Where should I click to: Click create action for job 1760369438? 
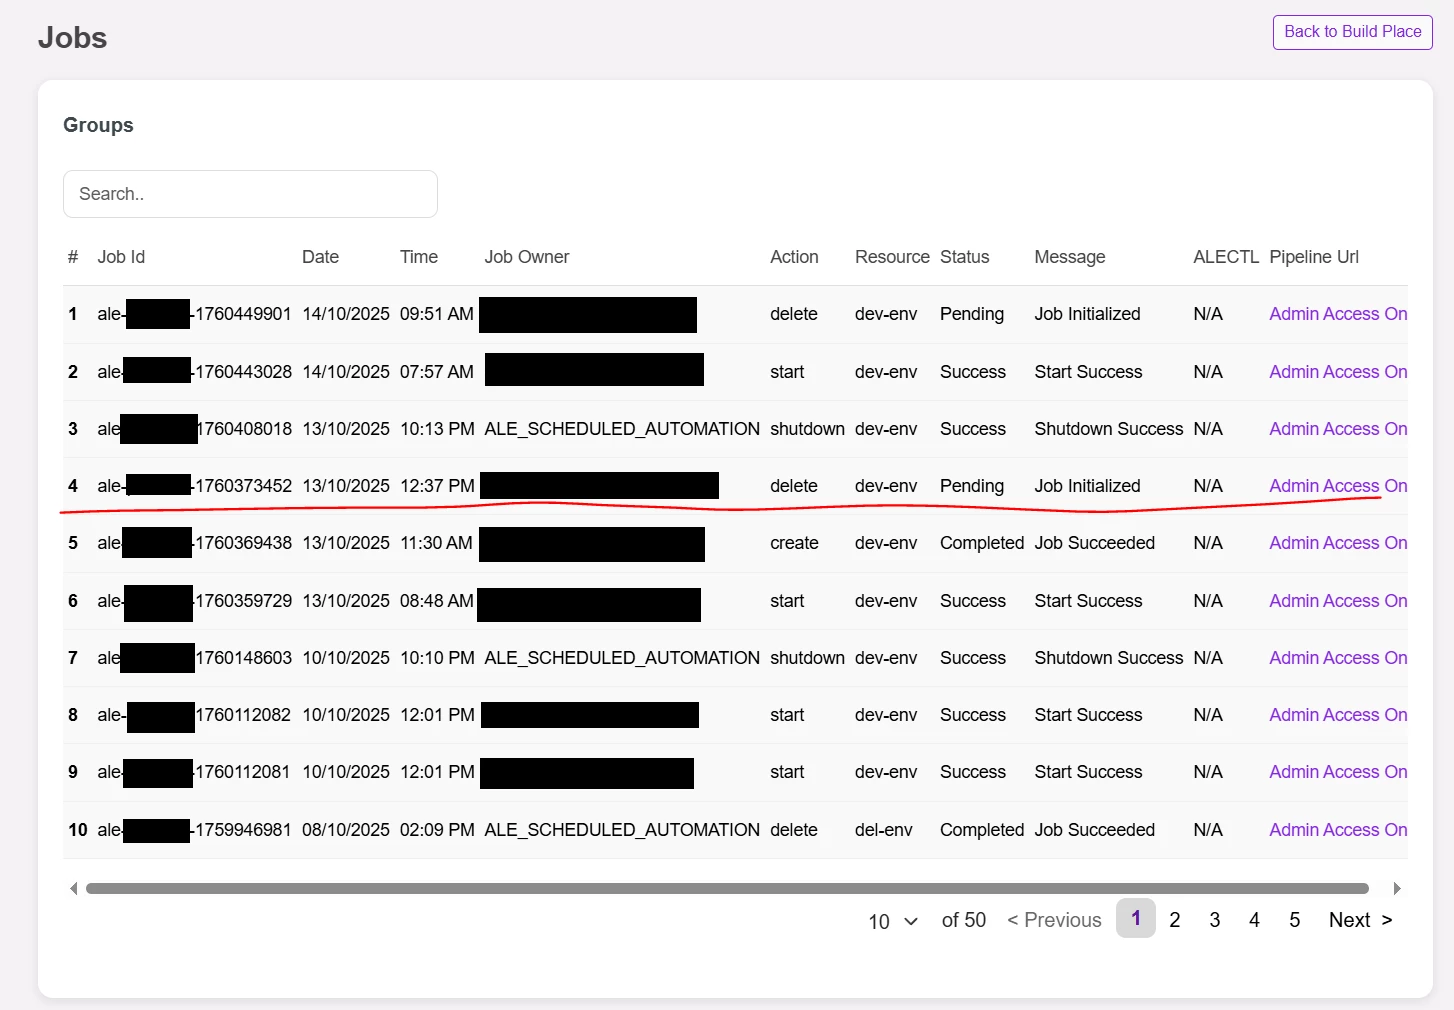point(794,543)
